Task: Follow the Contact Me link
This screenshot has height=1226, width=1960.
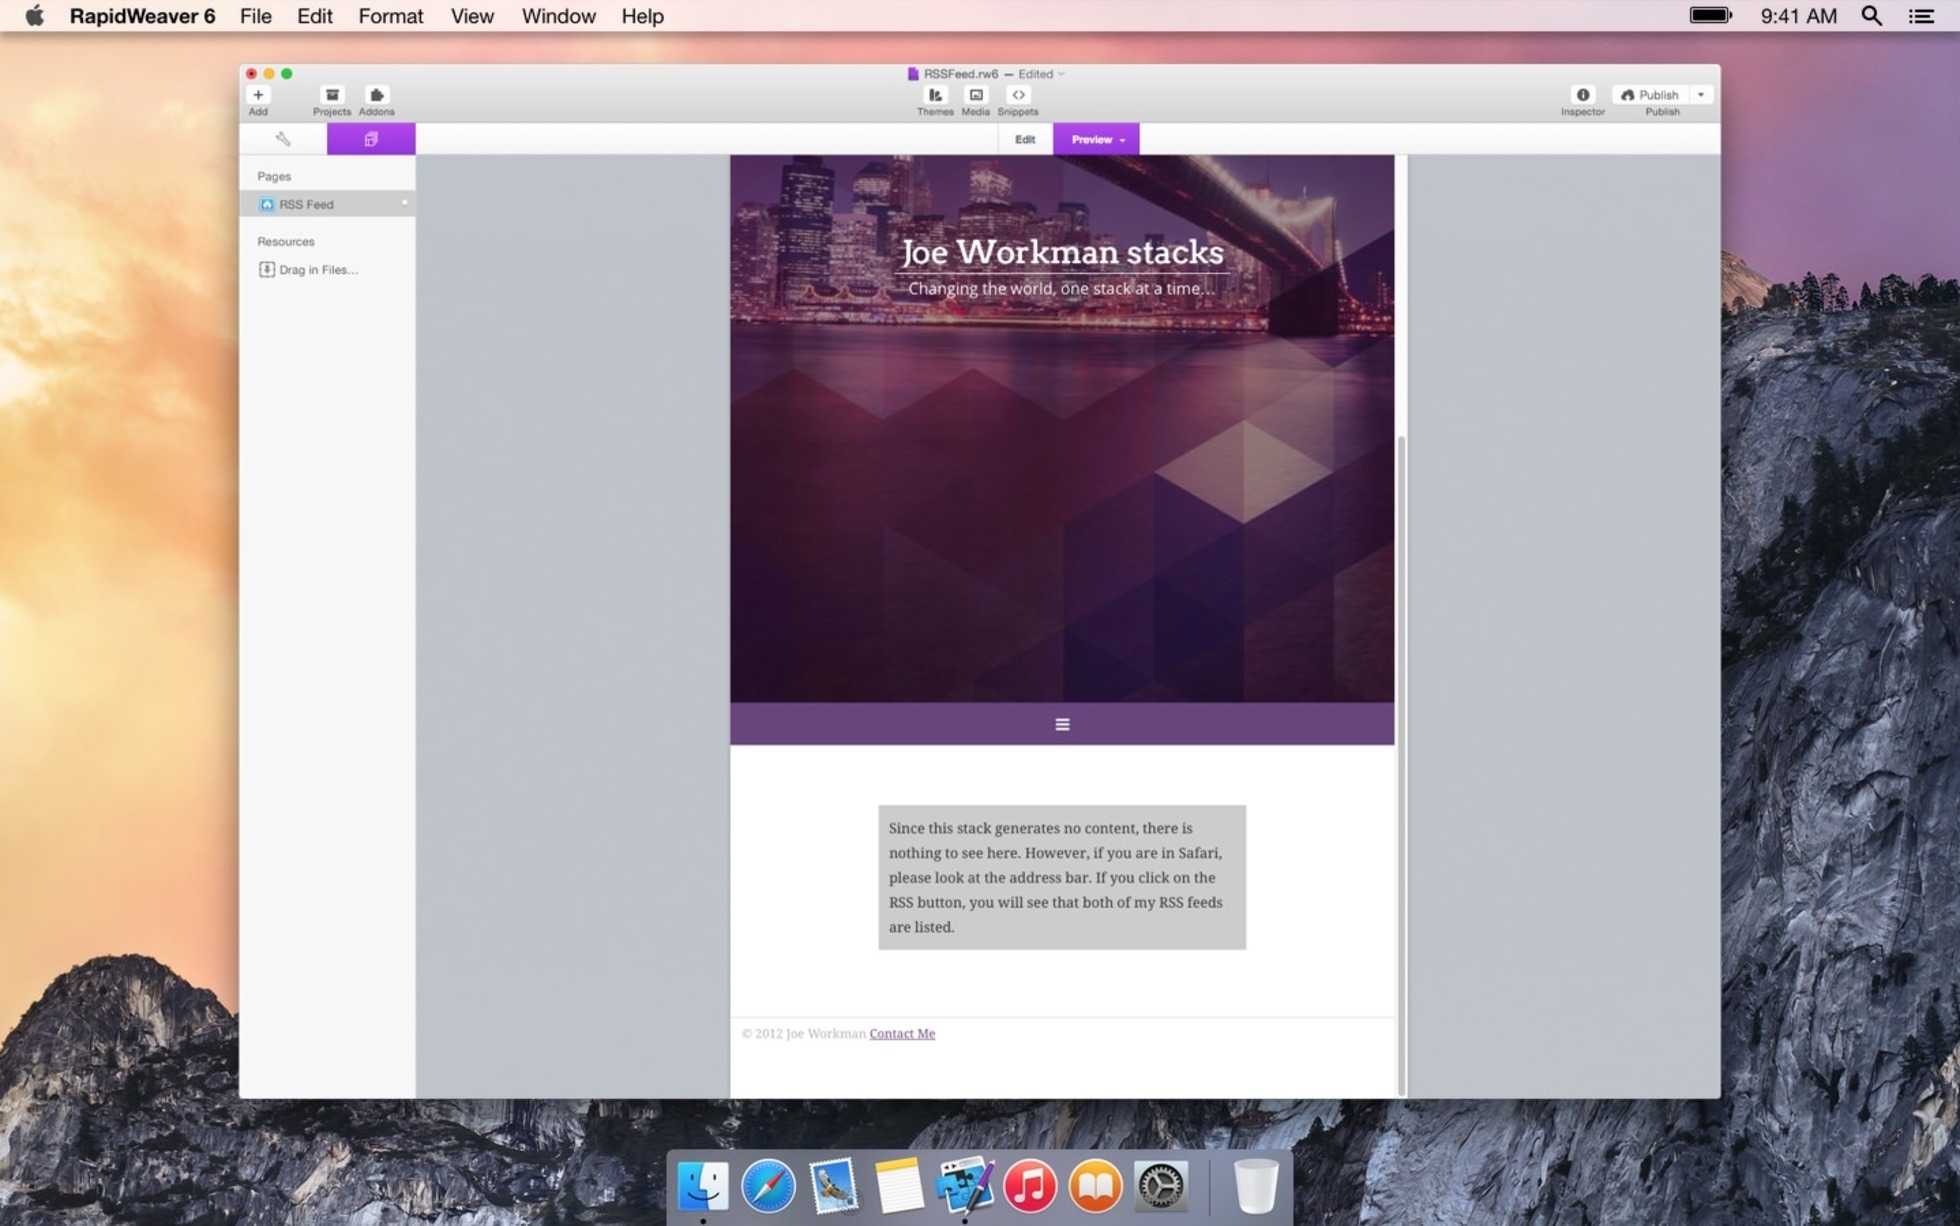Action: click(902, 1033)
